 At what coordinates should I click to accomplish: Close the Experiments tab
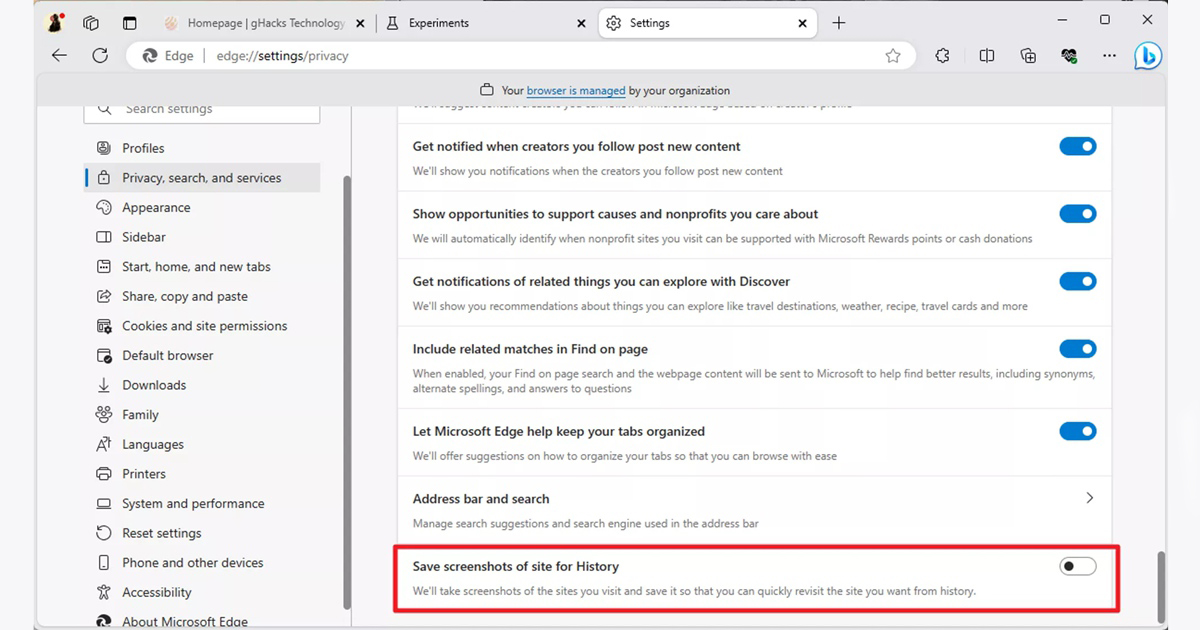[x=581, y=23]
